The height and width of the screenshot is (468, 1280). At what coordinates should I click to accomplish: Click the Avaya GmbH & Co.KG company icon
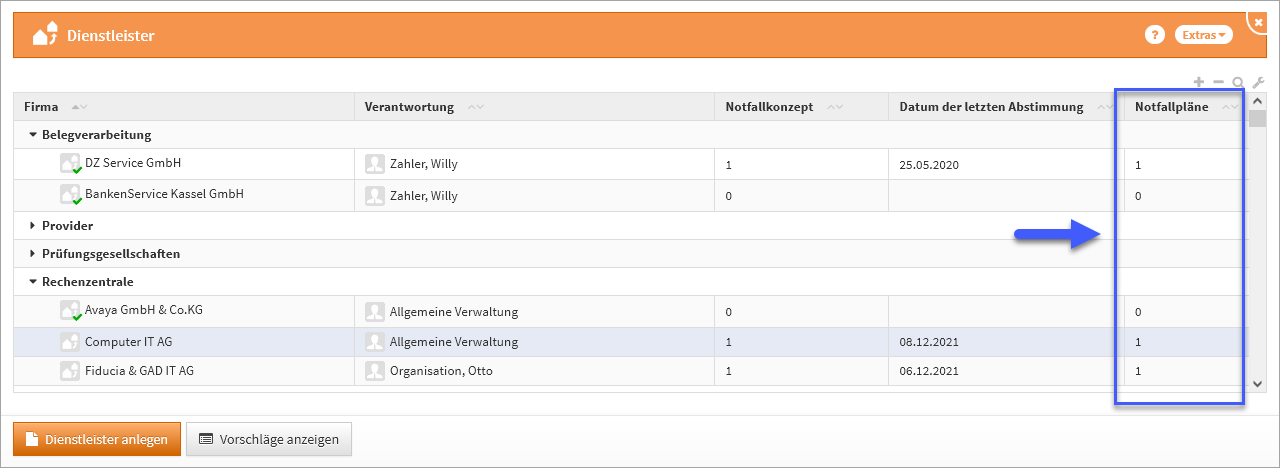(x=70, y=311)
